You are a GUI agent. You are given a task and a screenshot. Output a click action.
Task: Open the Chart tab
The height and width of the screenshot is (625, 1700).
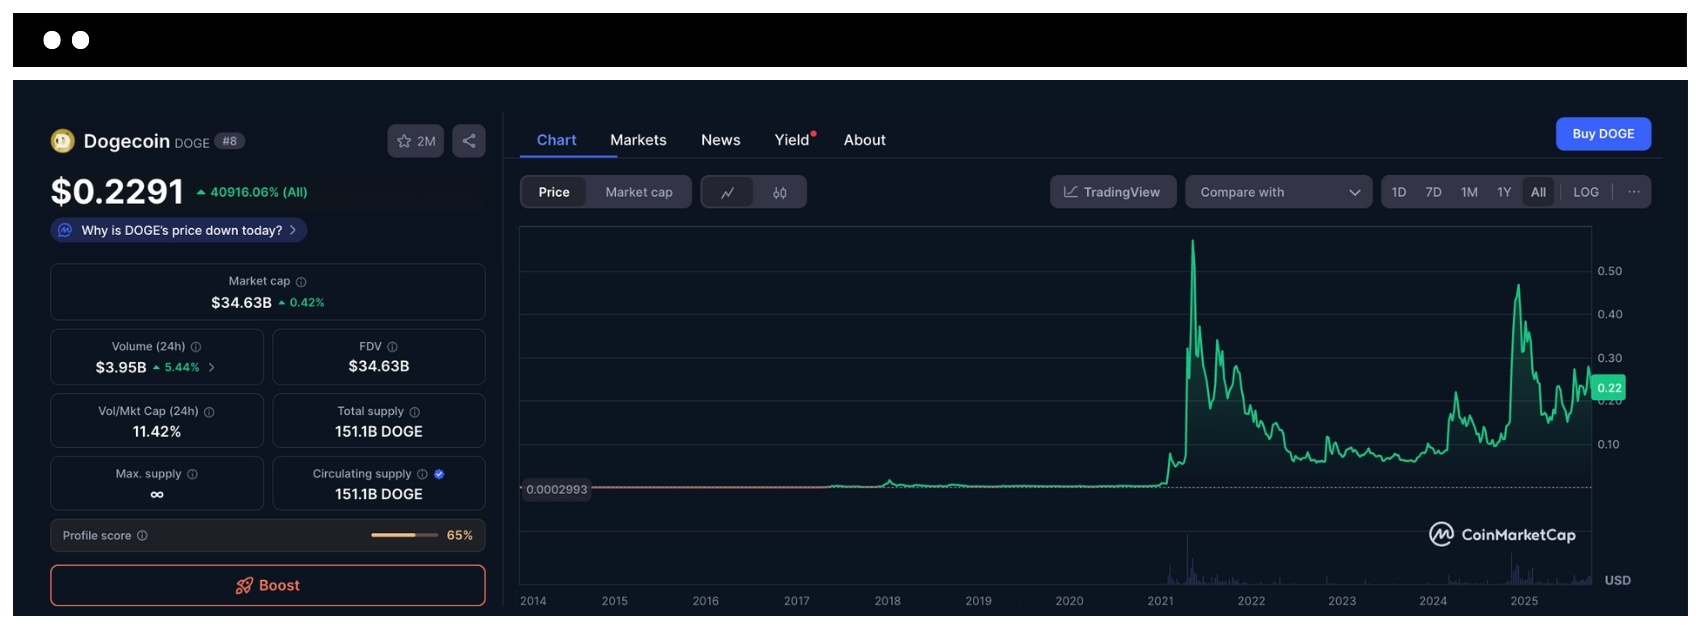coord(557,140)
